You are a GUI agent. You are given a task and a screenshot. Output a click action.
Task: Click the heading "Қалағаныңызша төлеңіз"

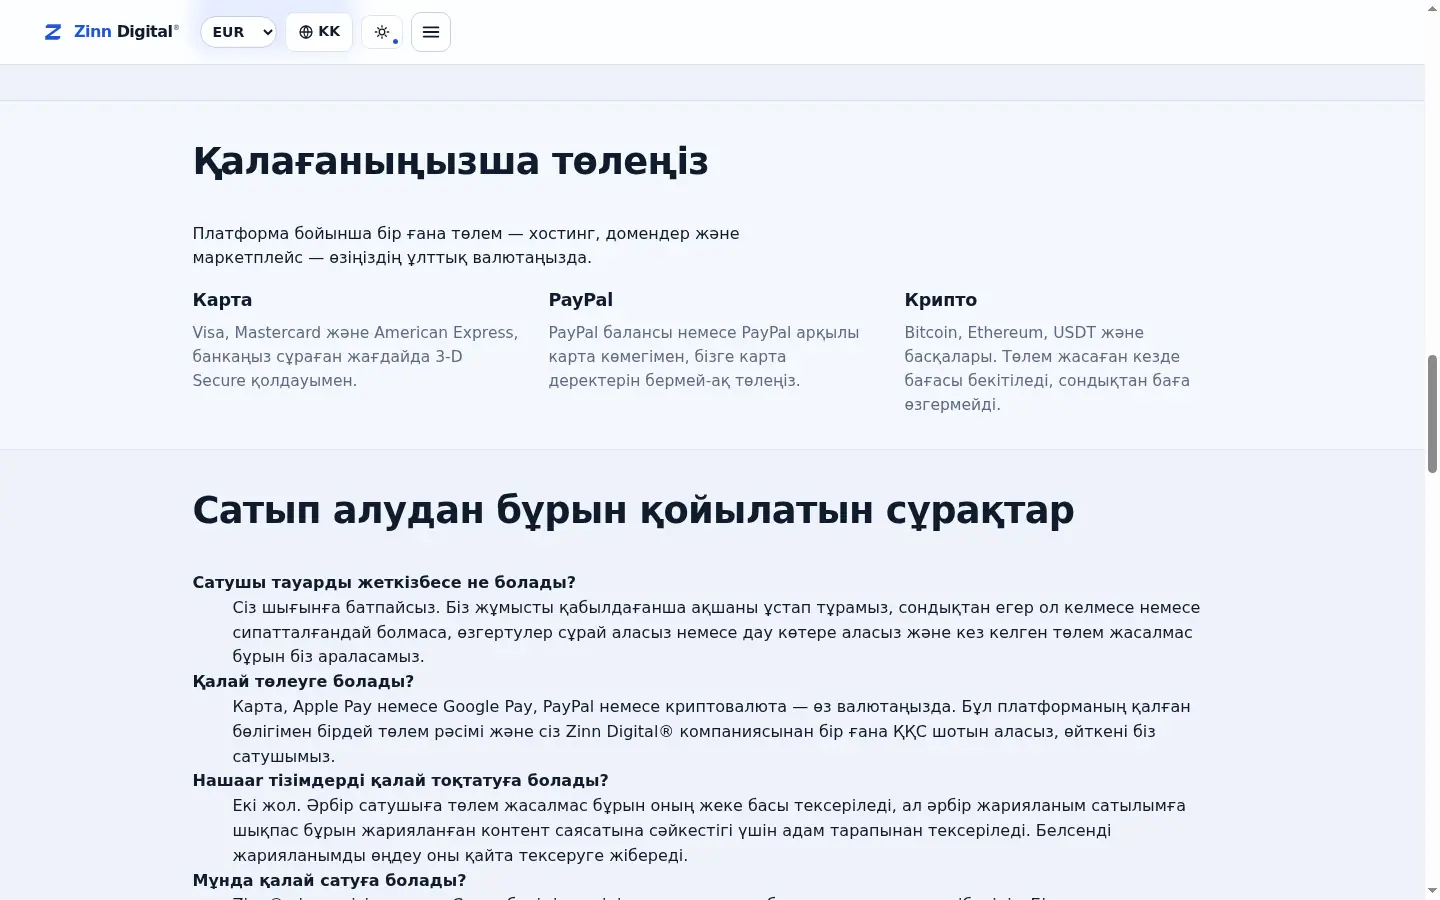450,161
